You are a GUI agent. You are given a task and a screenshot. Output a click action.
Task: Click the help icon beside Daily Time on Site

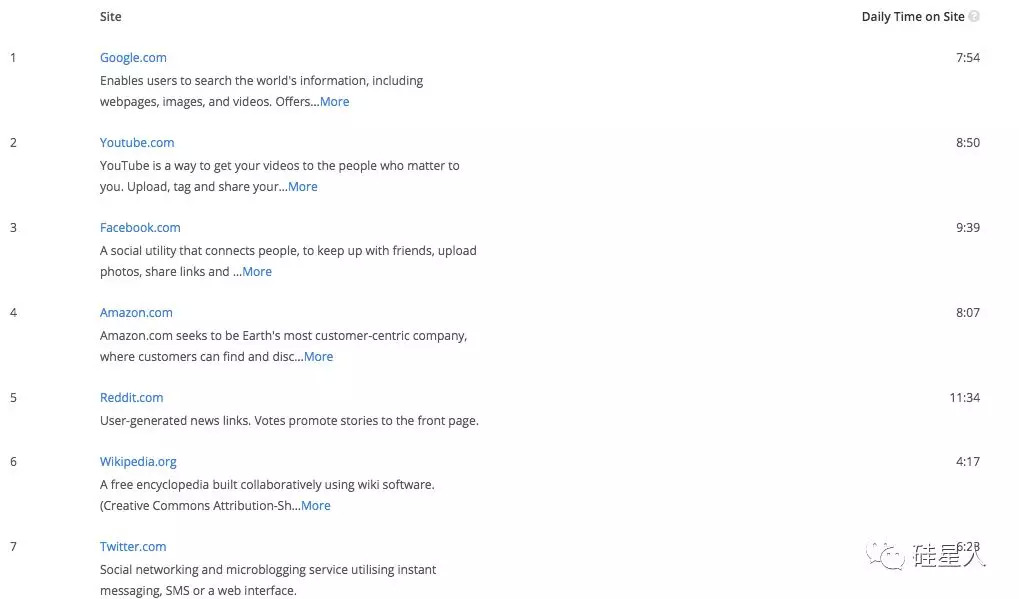click(974, 17)
